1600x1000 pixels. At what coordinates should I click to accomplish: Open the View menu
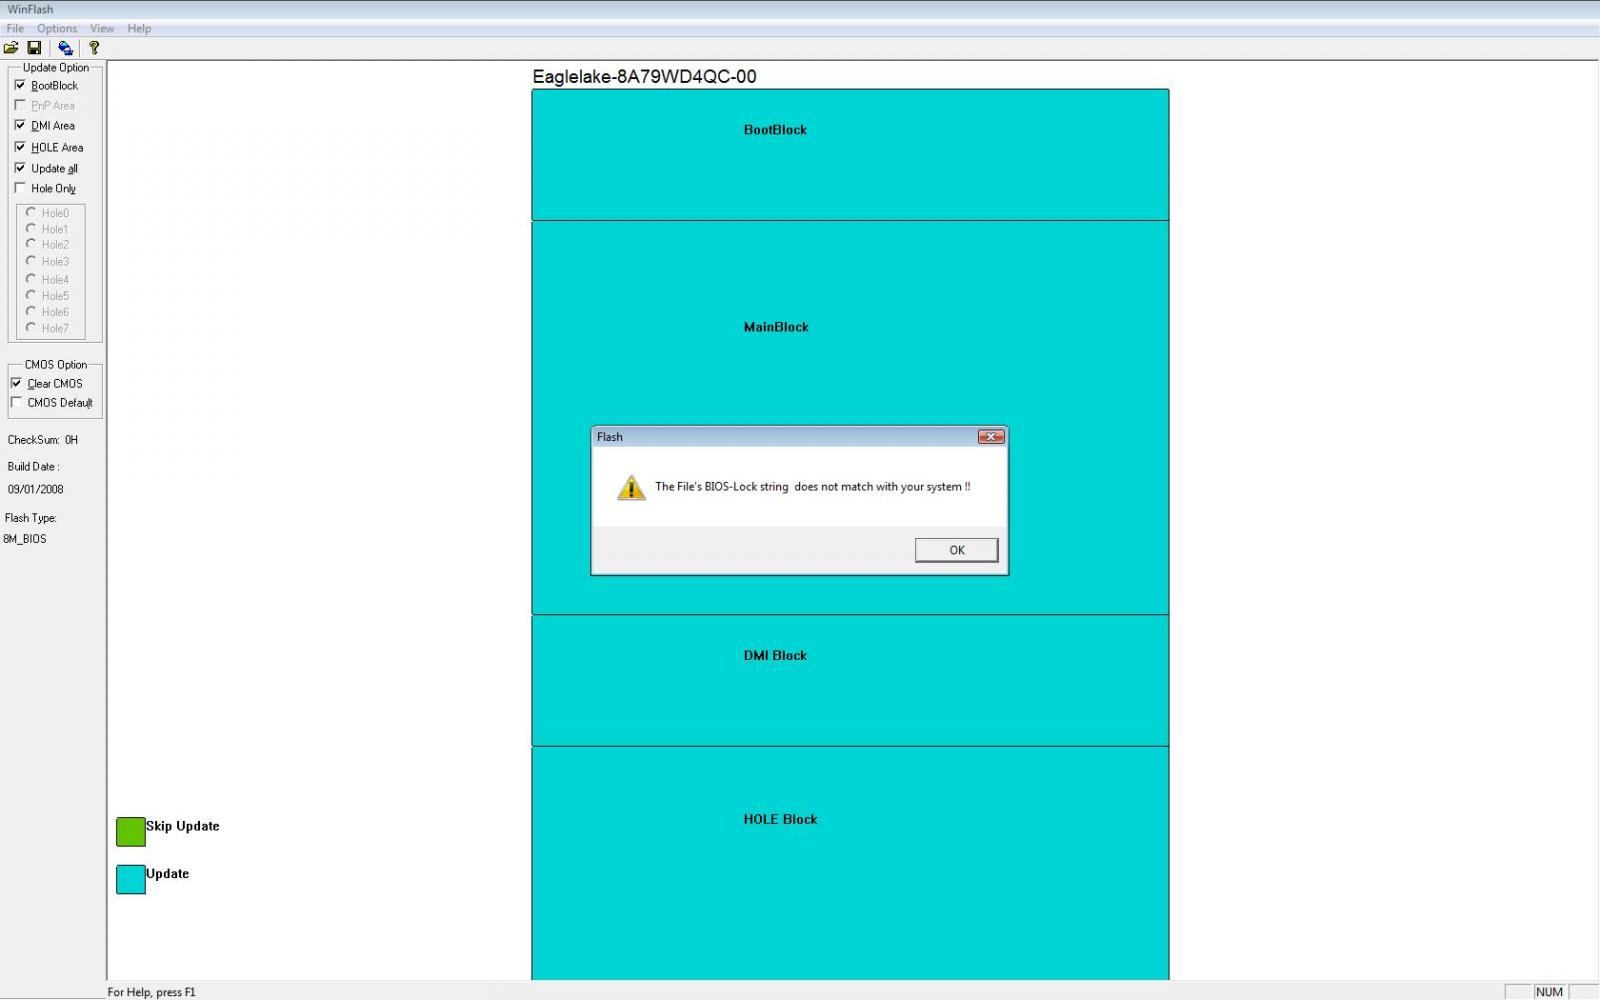[x=102, y=28]
